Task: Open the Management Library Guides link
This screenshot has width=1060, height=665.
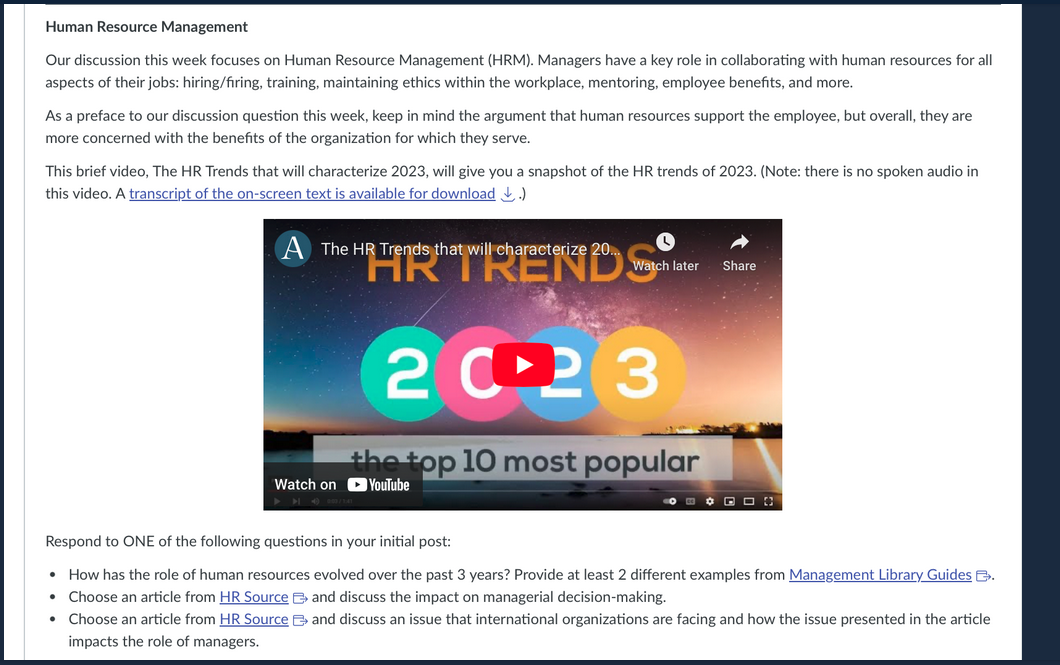Action: pos(880,574)
